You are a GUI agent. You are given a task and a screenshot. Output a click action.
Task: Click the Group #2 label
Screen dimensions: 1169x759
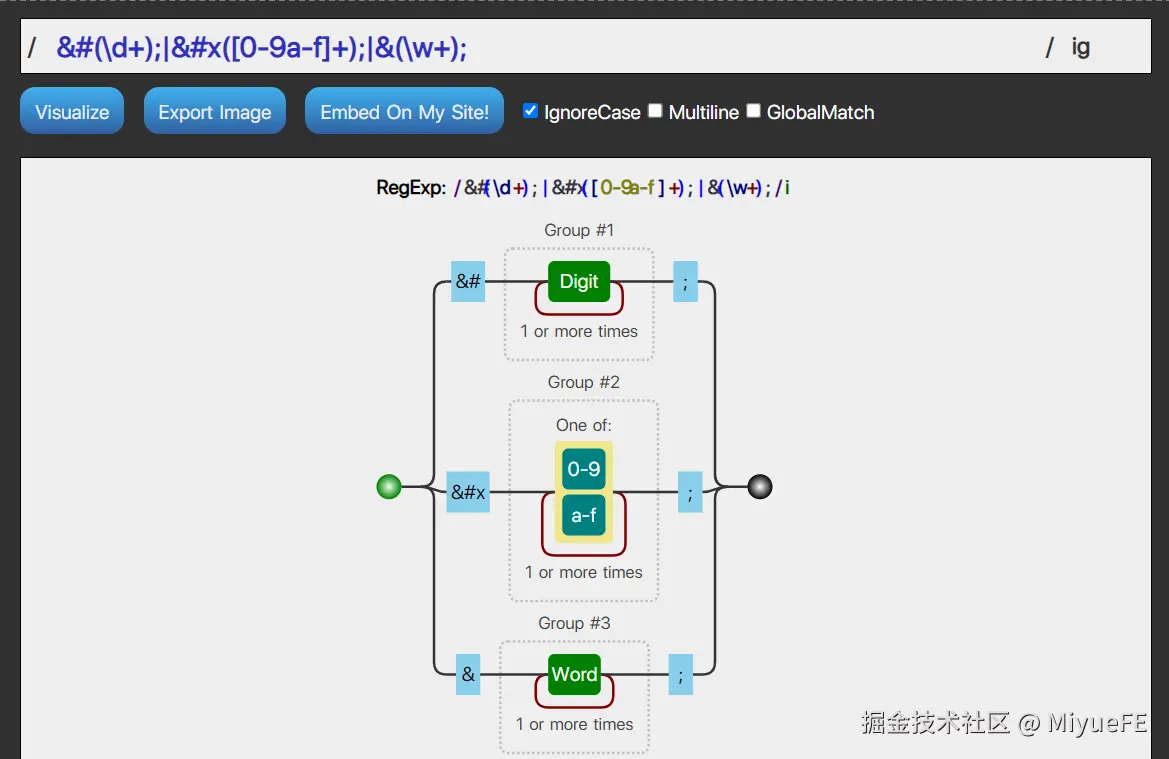click(584, 382)
